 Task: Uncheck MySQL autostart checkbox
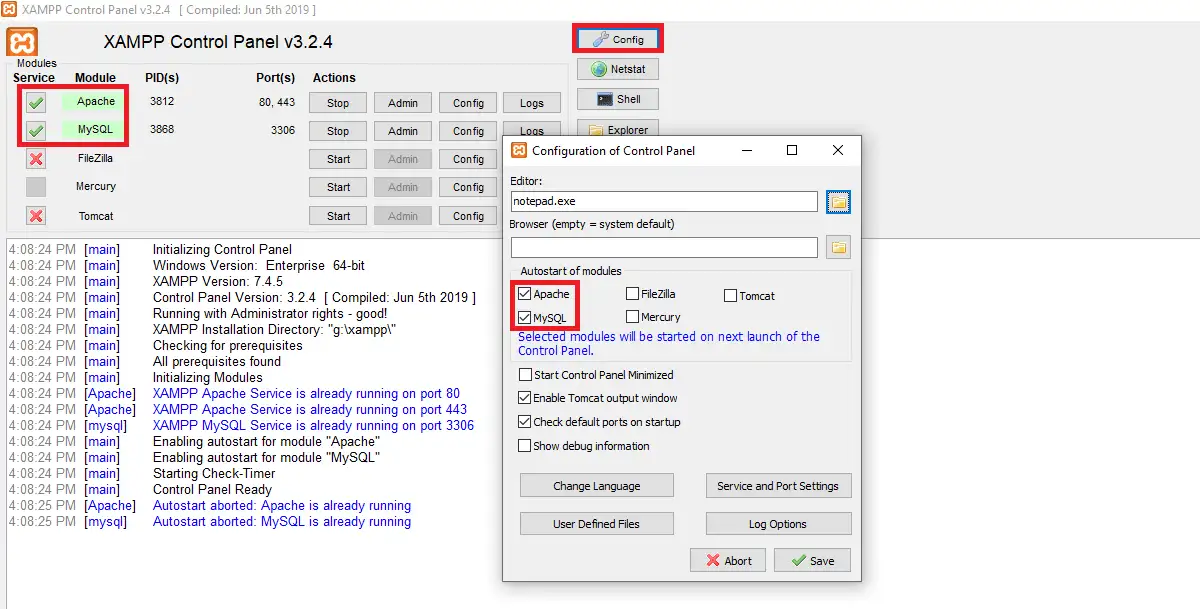[x=525, y=317]
